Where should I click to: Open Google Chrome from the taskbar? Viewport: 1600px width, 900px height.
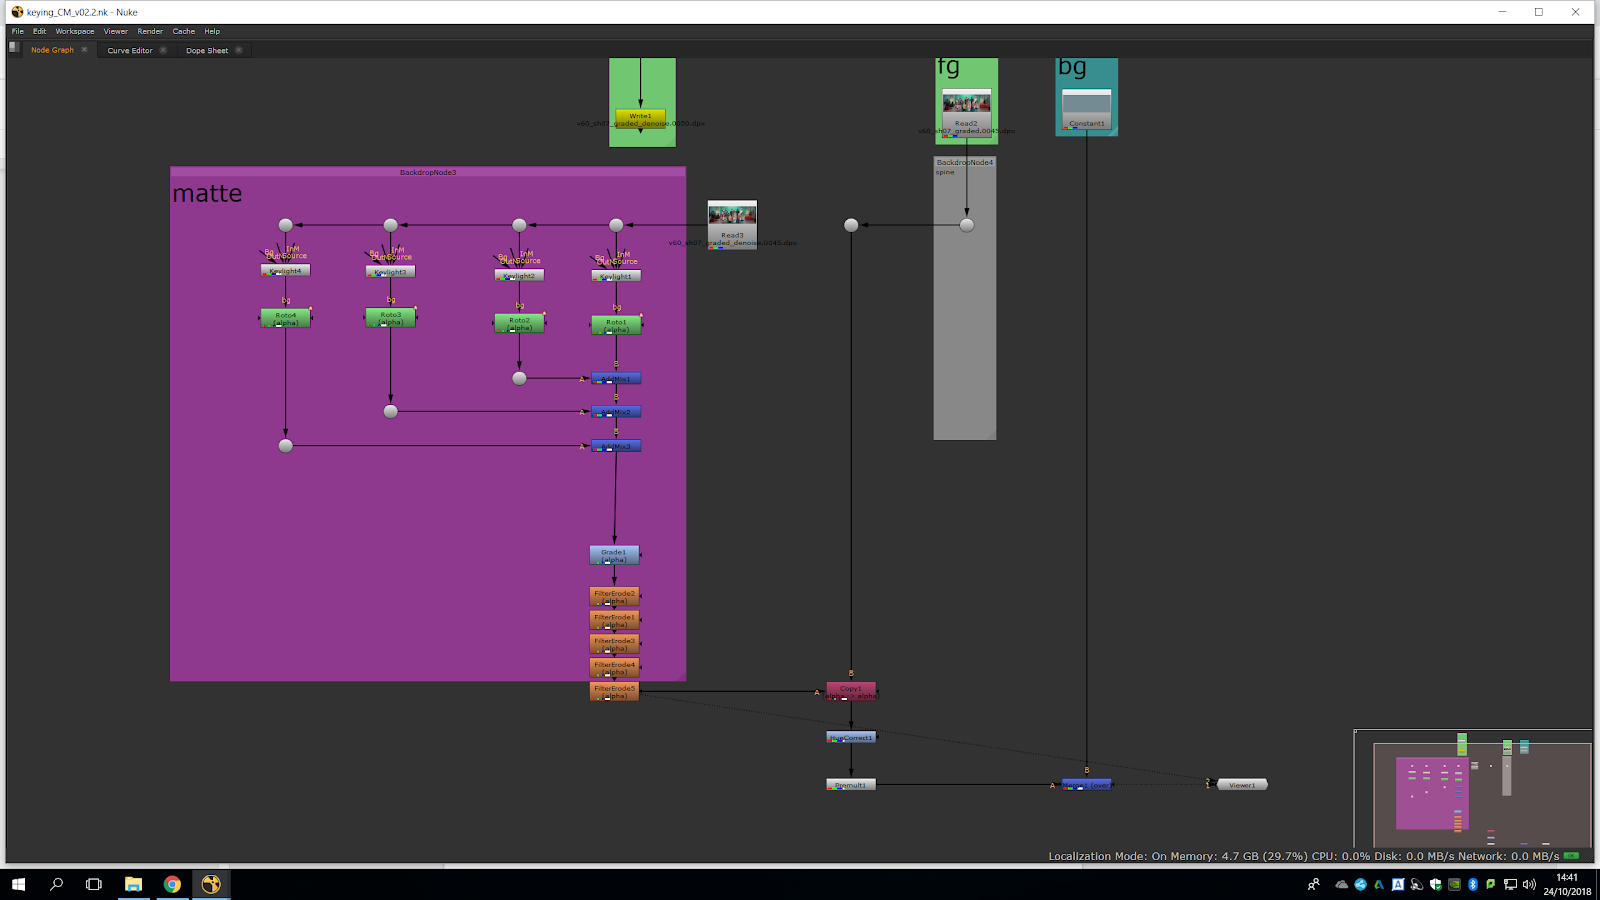172,884
